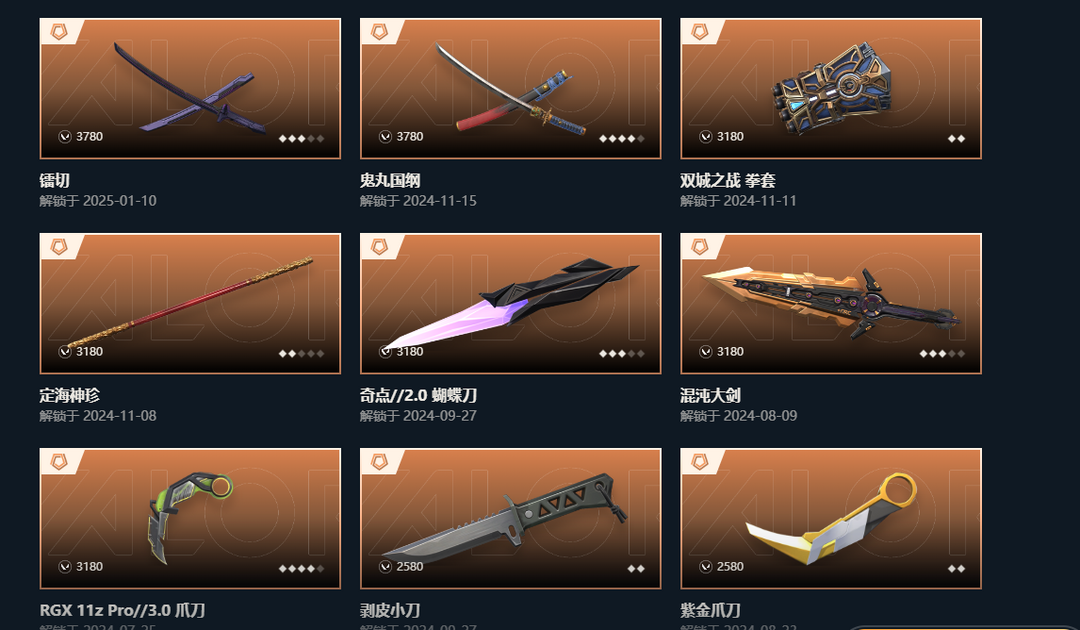Open the 紫金爪刀 golden karambit card
Image resolution: width=1080 pixels, height=630 pixels.
pos(831,518)
